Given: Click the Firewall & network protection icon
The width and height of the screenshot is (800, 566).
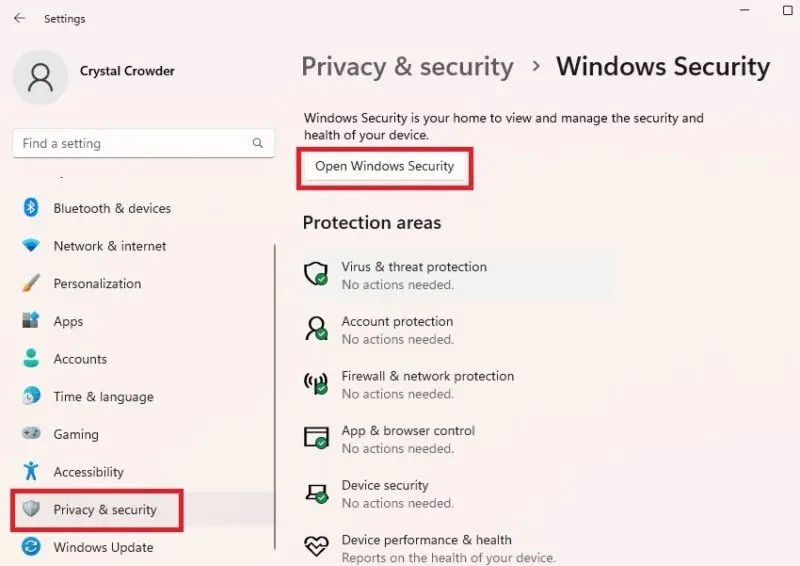Looking at the screenshot, I should tap(316, 384).
